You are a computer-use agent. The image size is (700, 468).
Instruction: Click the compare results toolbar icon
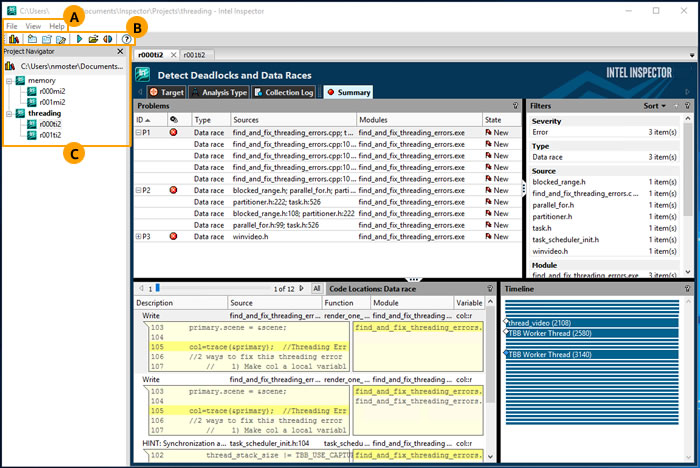(x=107, y=38)
